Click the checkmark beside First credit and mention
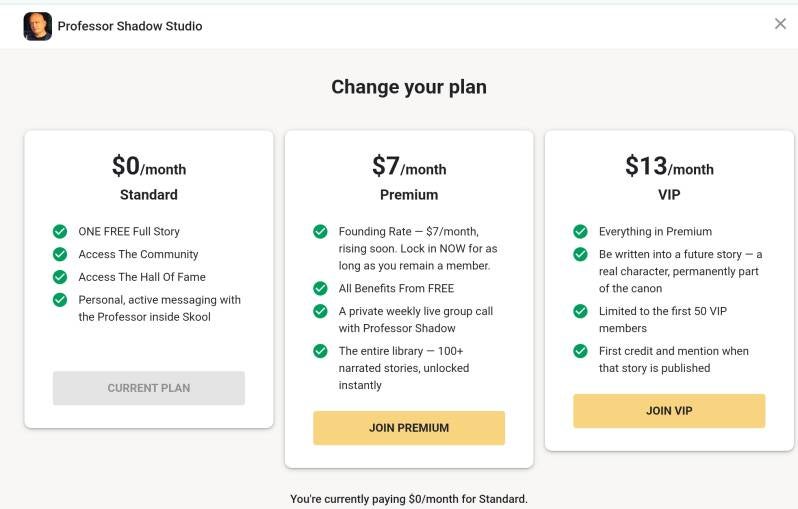This screenshot has width=798, height=509. 580,351
